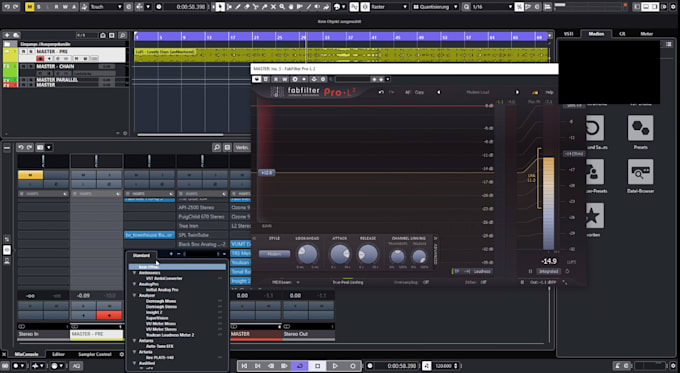Screen dimensions: 680x373
Task: Switch to the Editor tab
Action: [59, 354]
